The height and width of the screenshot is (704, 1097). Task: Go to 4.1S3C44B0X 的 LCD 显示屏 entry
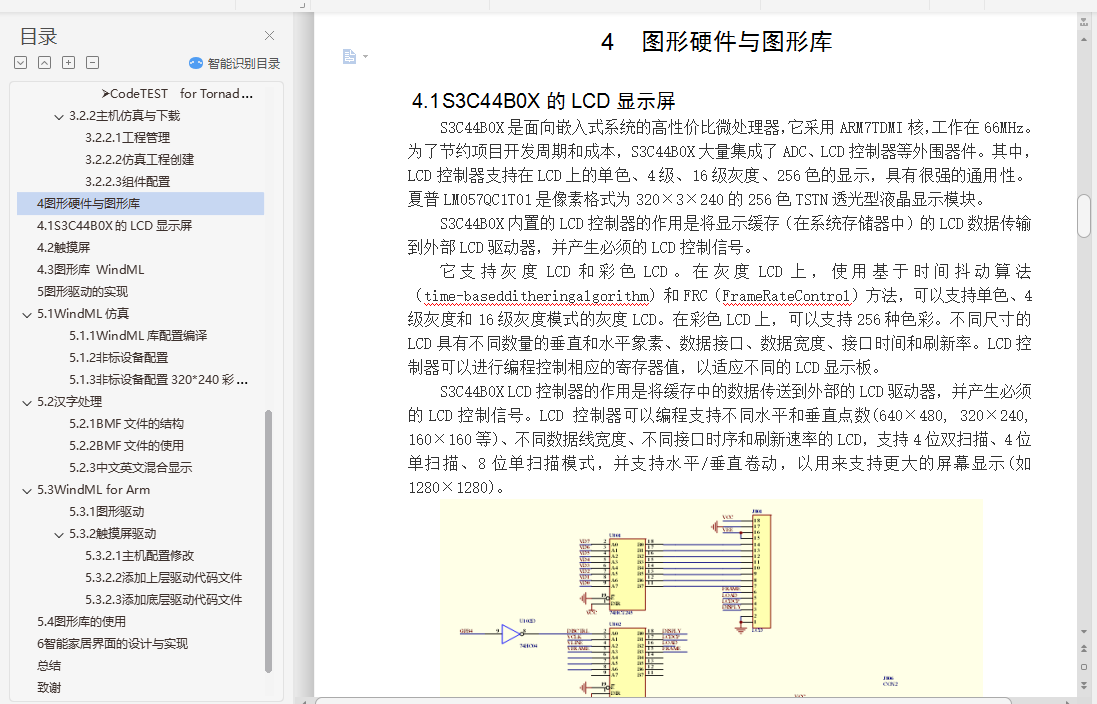(x=114, y=225)
